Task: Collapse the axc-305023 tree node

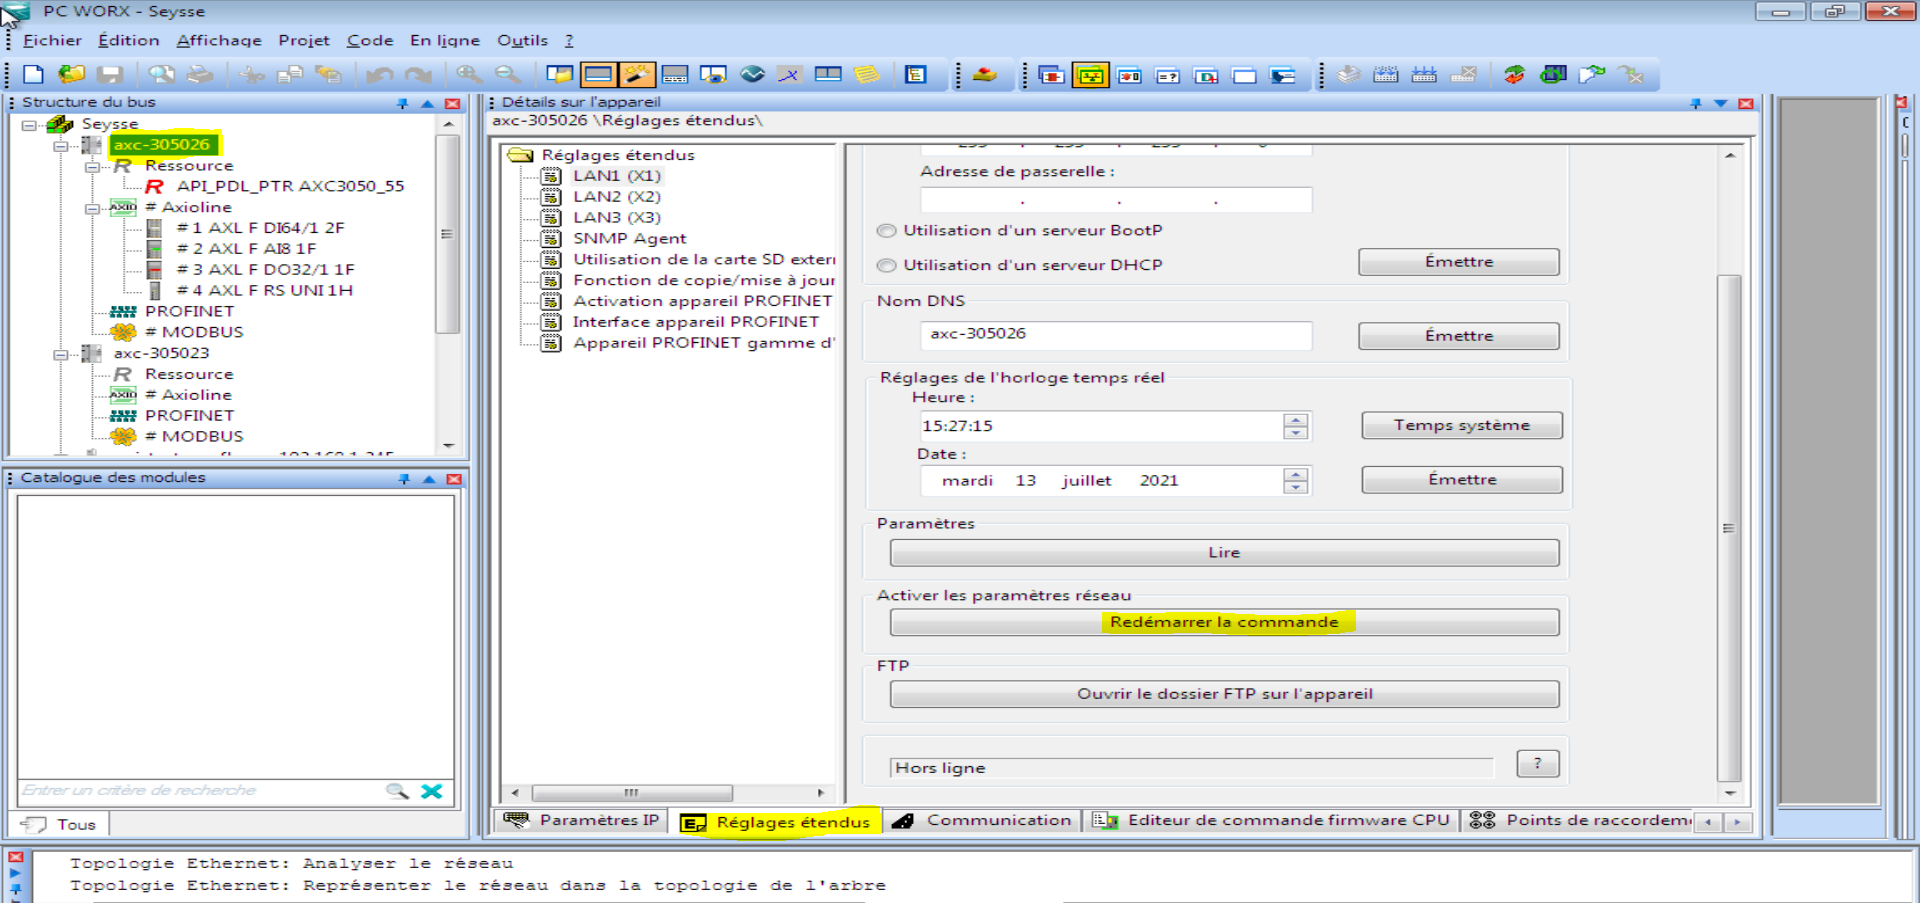Action: tap(61, 354)
